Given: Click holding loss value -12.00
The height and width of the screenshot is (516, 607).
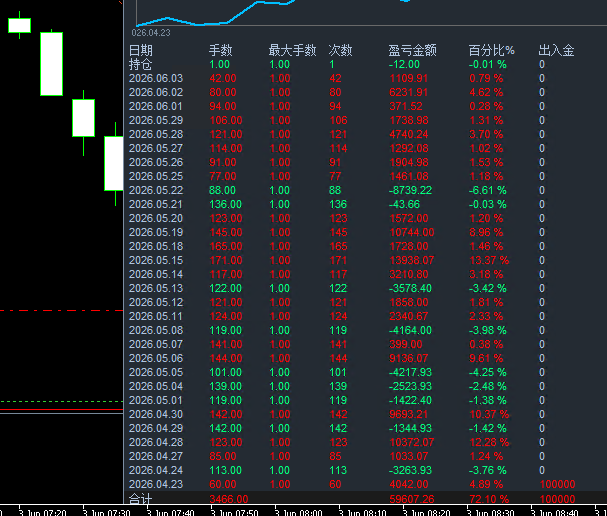Looking at the screenshot, I should [404, 64].
